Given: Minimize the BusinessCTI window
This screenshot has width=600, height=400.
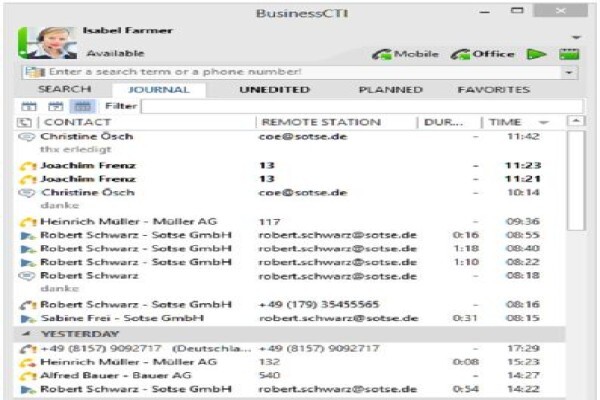Looking at the screenshot, I should tap(484, 12).
